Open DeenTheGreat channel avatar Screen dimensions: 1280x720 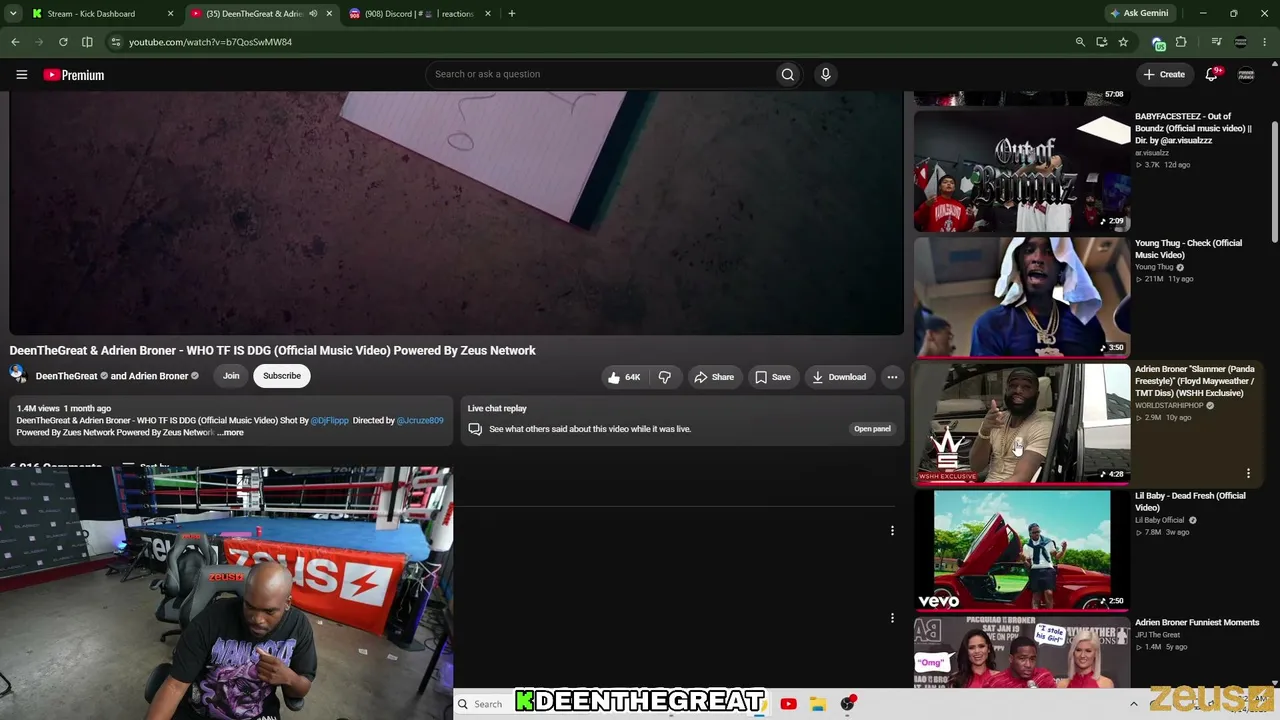[18, 375]
